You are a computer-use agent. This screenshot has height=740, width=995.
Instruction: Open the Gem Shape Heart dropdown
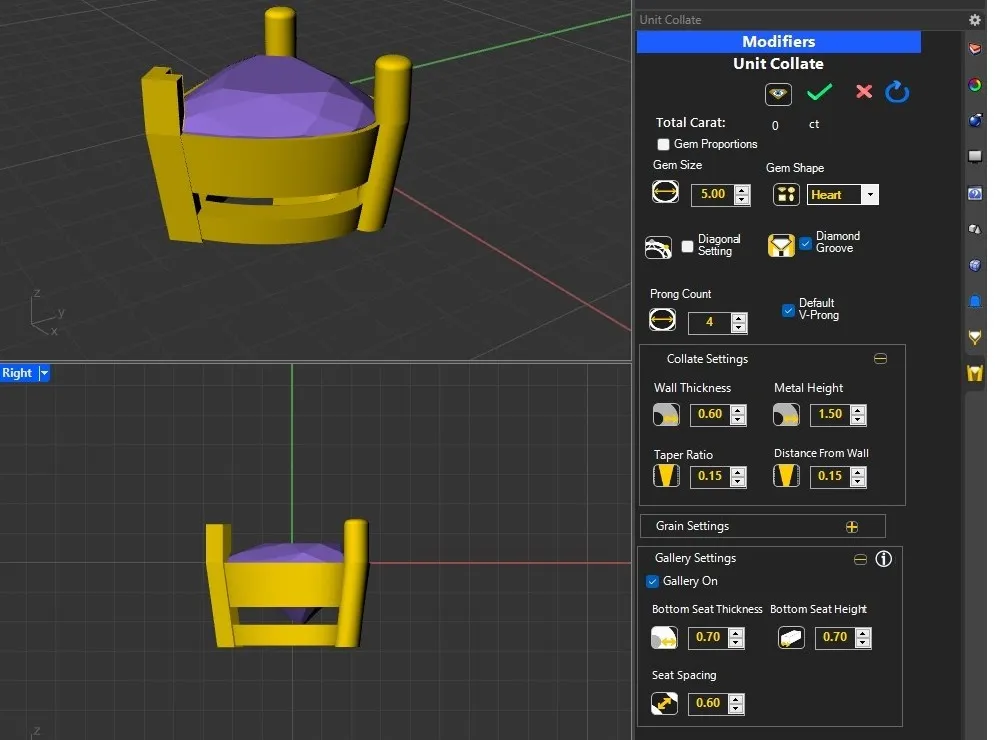[870, 195]
